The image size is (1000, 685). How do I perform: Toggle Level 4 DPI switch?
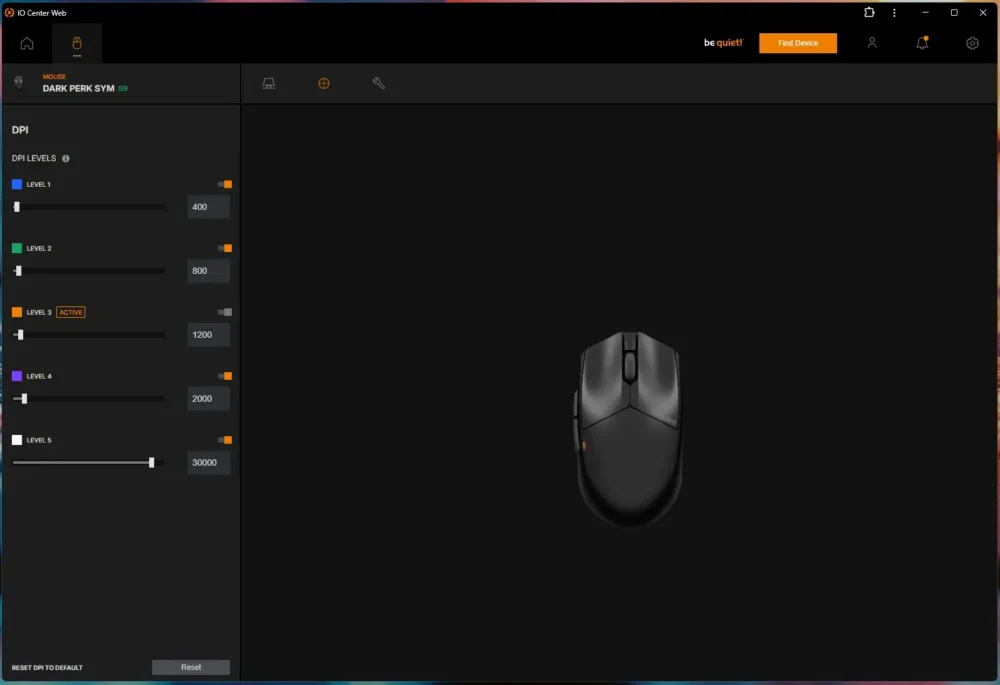[x=224, y=376]
